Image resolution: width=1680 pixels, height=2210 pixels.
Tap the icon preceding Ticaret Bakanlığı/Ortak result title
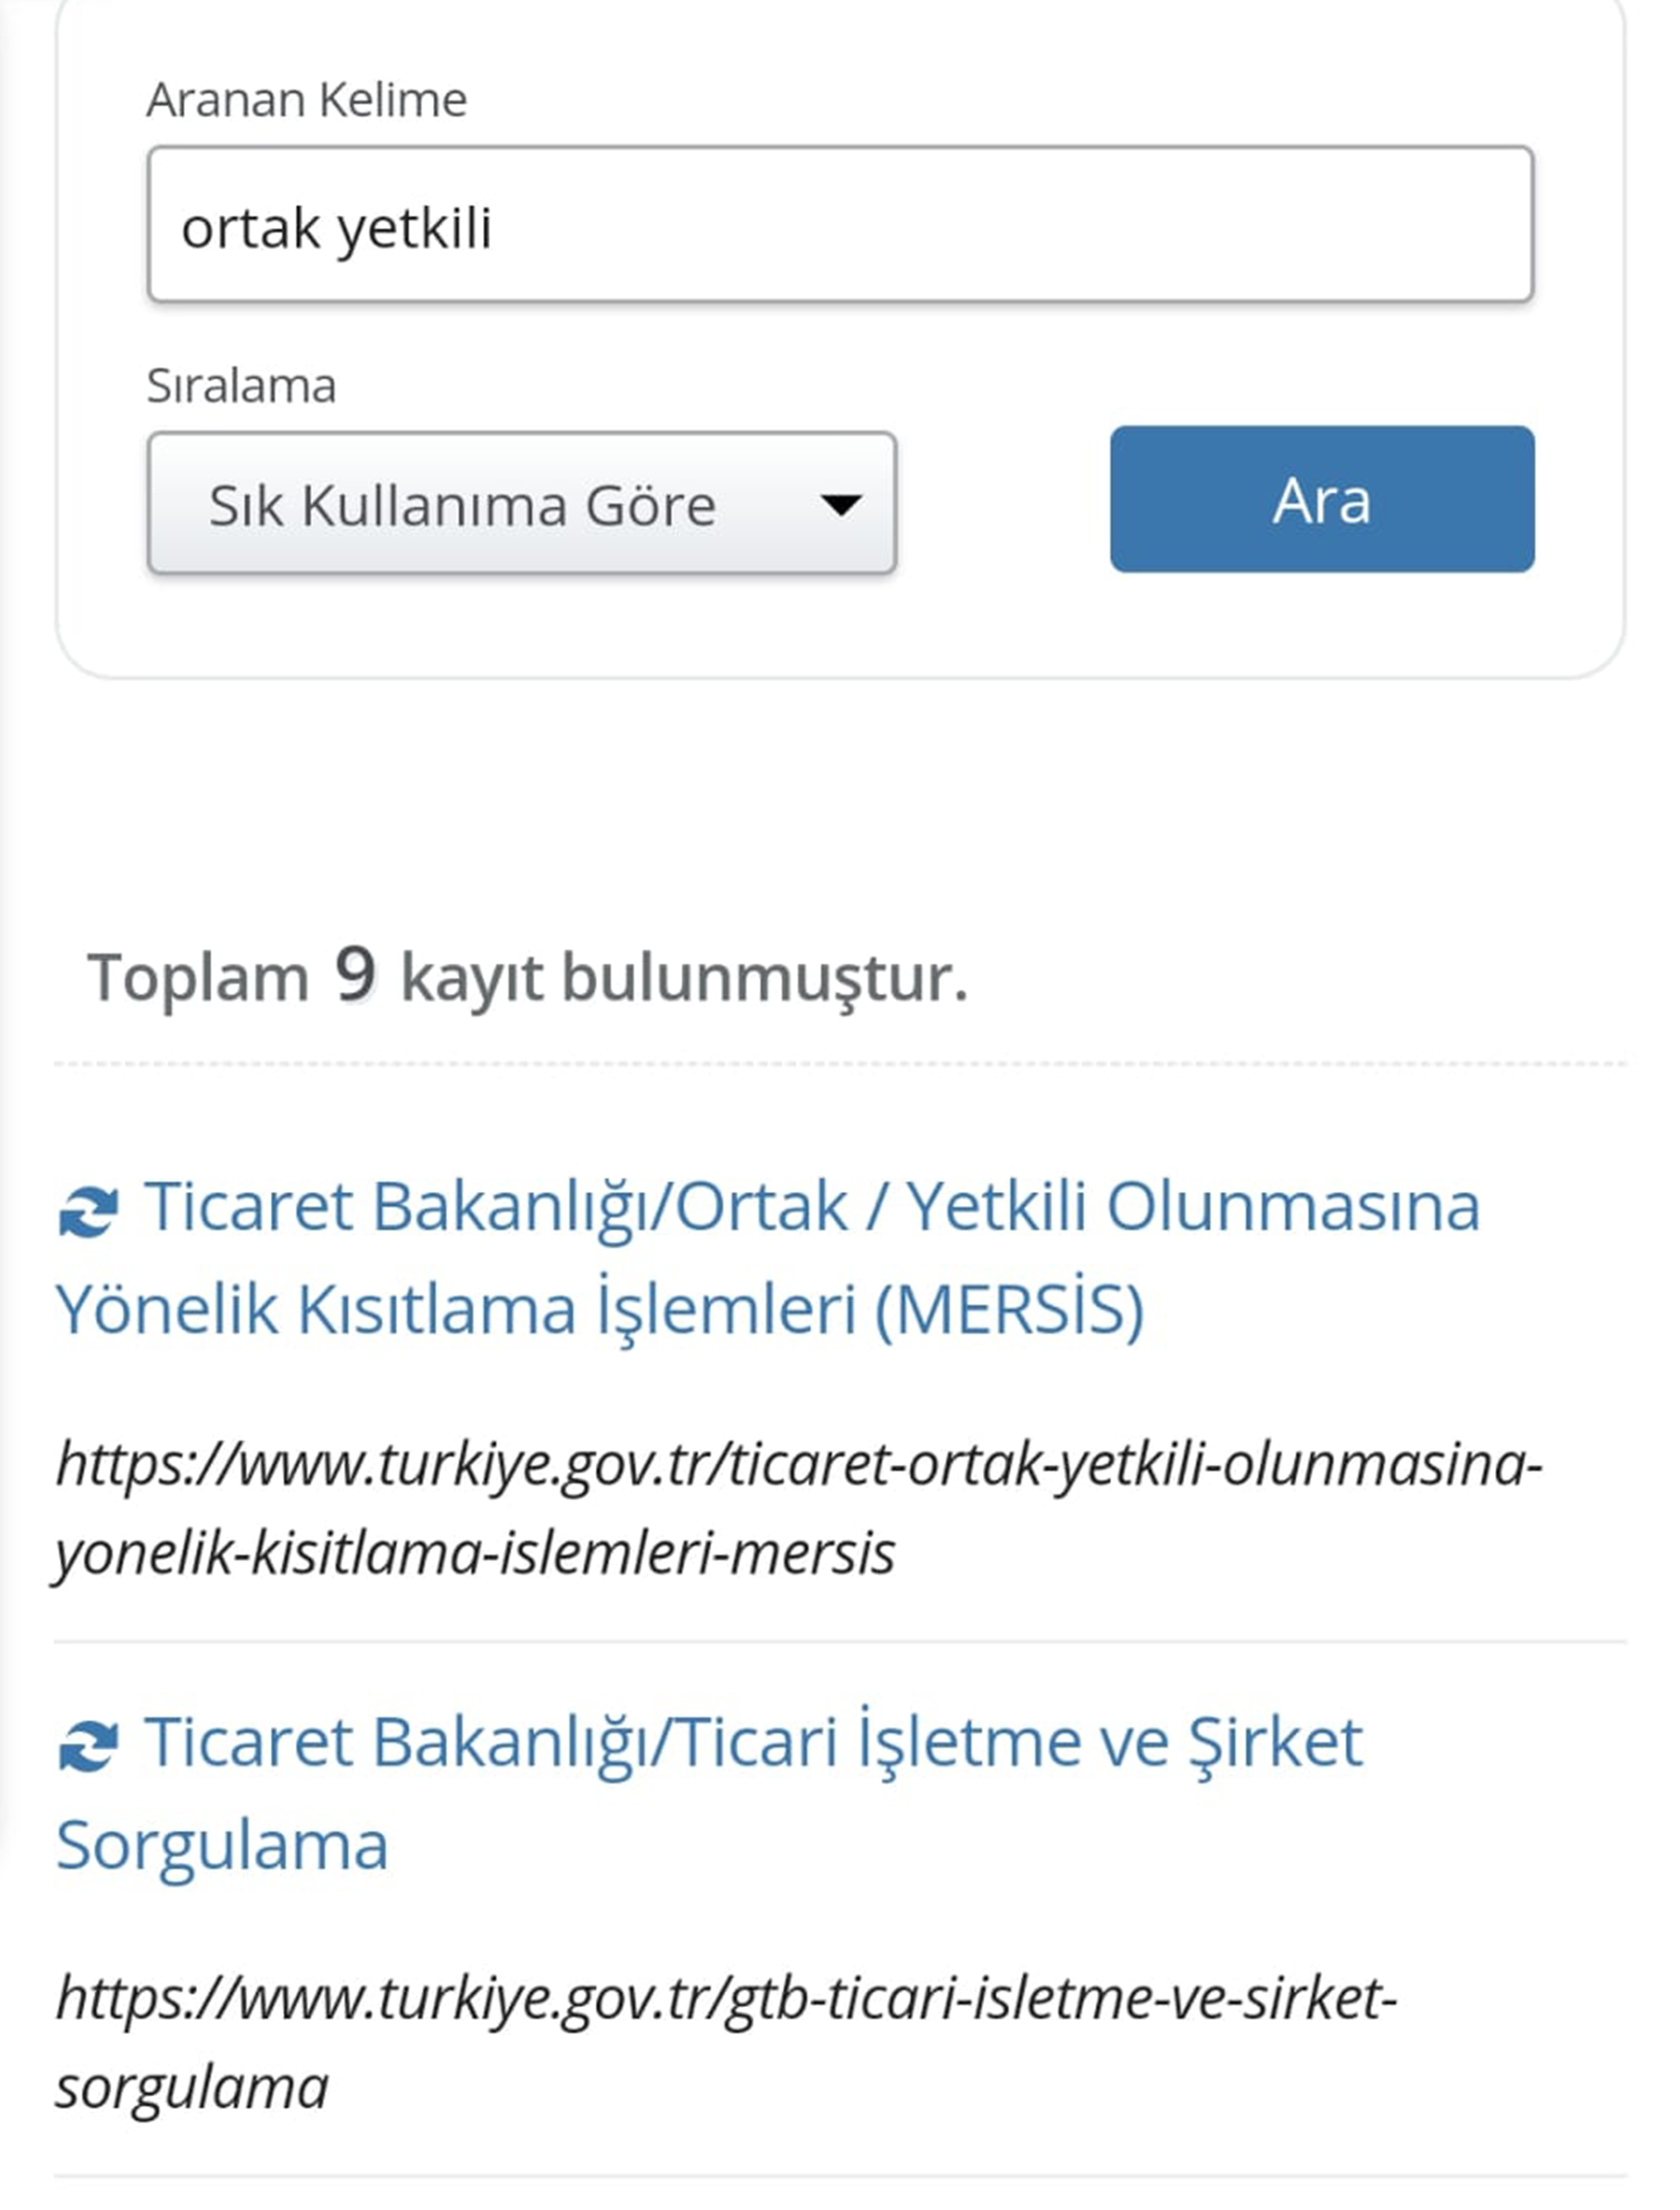pos(88,1212)
